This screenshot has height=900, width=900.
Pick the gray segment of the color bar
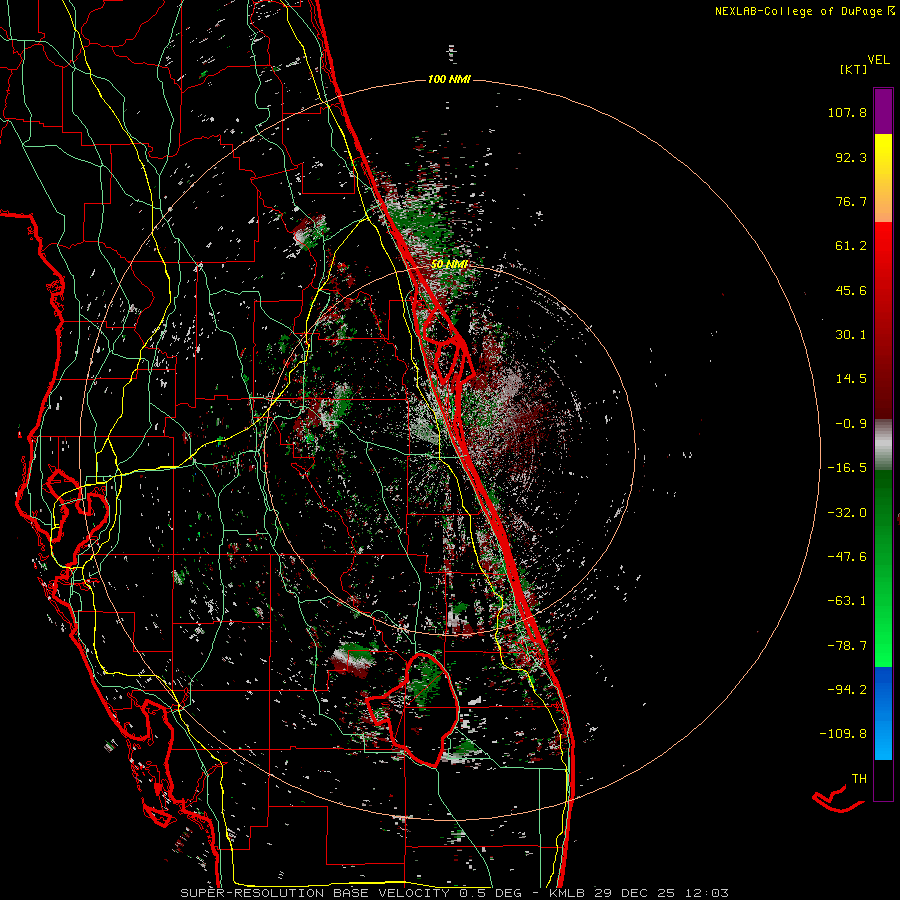point(883,445)
